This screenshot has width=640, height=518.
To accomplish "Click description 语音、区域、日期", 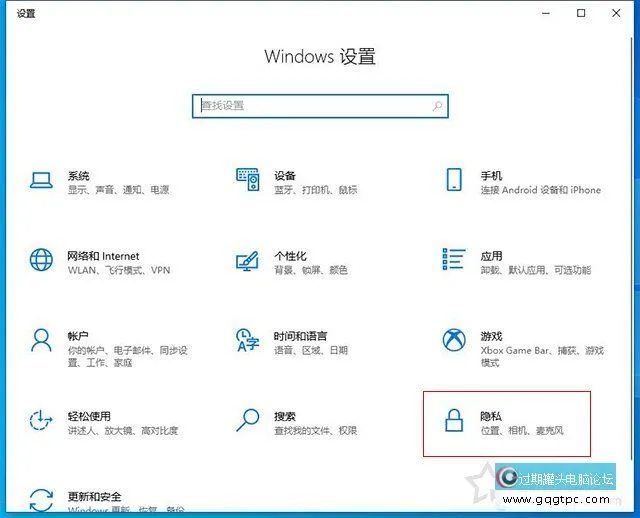I will pyautogui.click(x=311, y=350).
